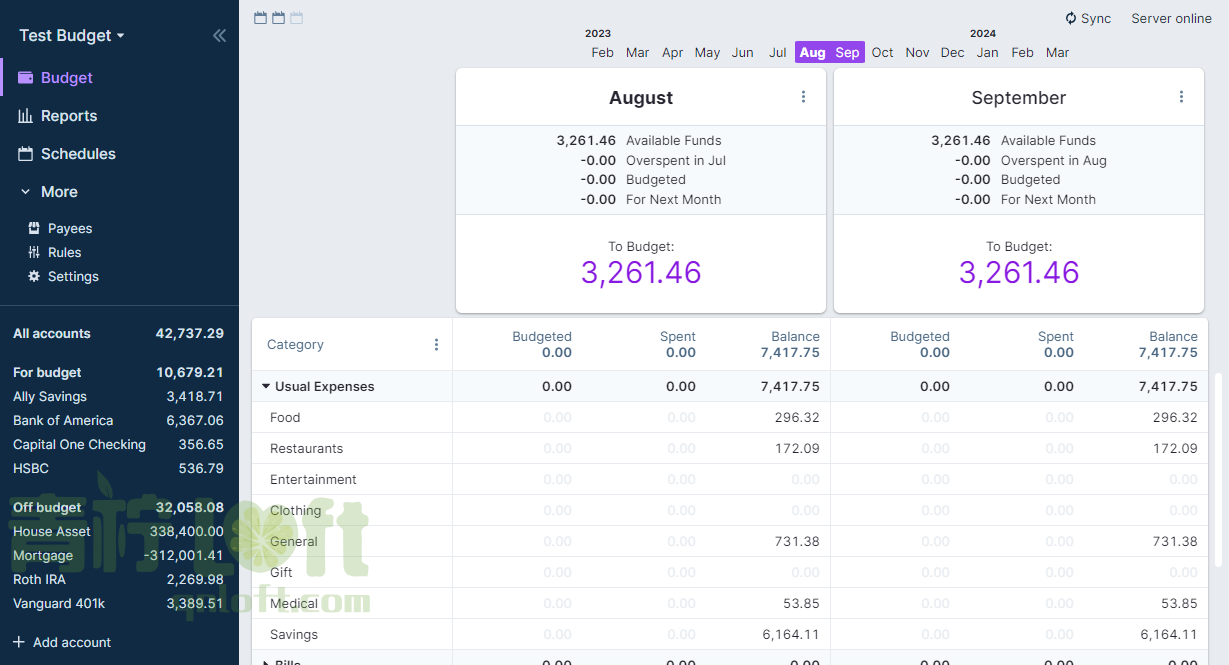Show only one month using first calendar icon
1229x665 pixels.
click(x=260, y=18)
